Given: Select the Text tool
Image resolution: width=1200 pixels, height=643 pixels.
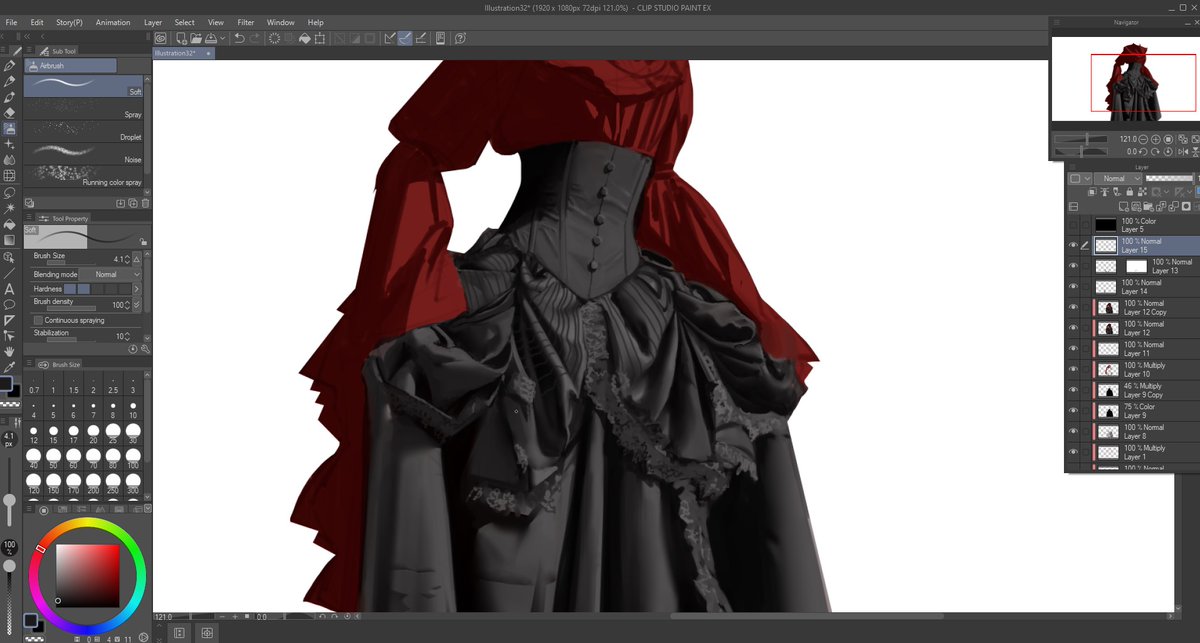Looking at the screenshot, I should coord(9,288).
